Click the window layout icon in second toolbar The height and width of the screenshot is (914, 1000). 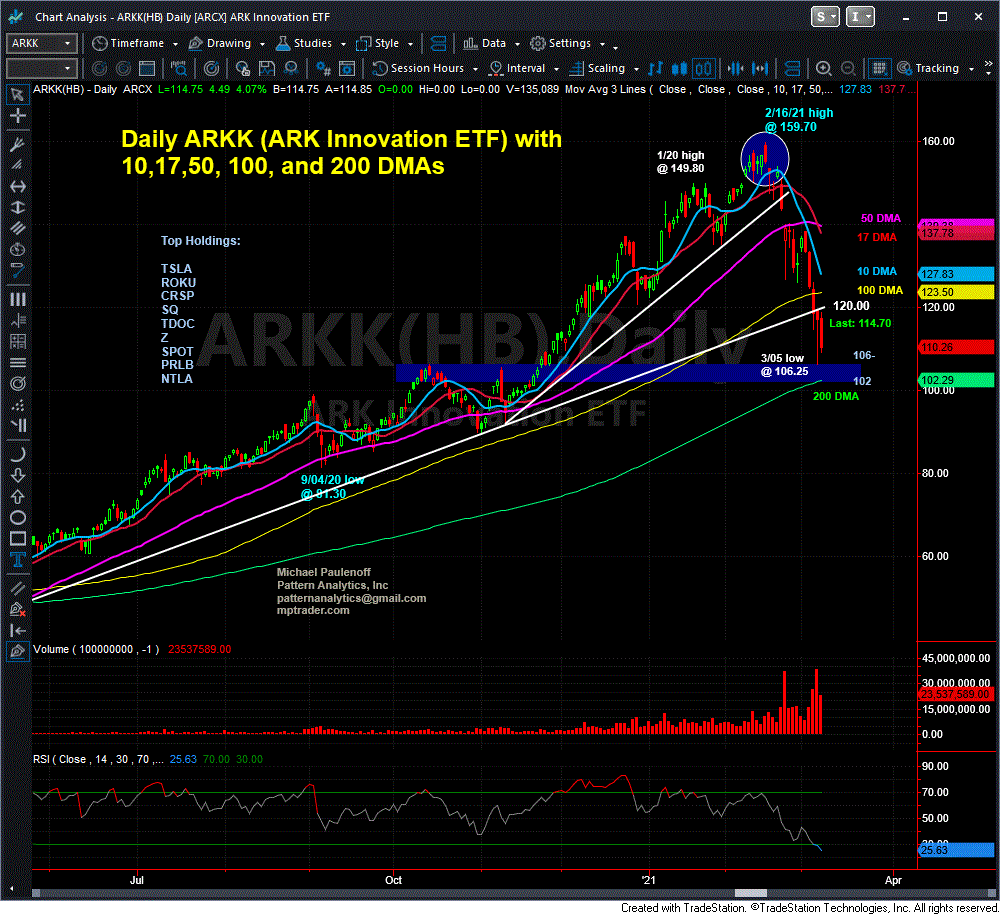(x=147, y=68)
